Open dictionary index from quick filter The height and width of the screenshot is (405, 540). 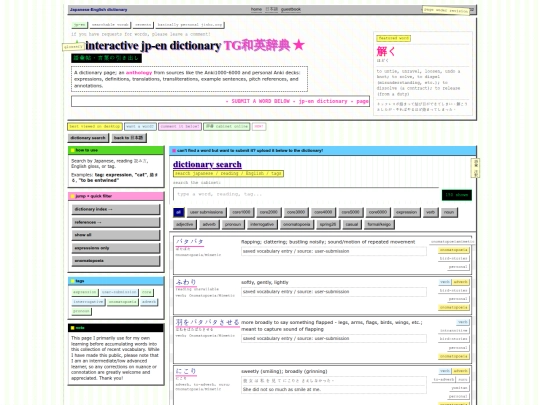pos(116,209)
